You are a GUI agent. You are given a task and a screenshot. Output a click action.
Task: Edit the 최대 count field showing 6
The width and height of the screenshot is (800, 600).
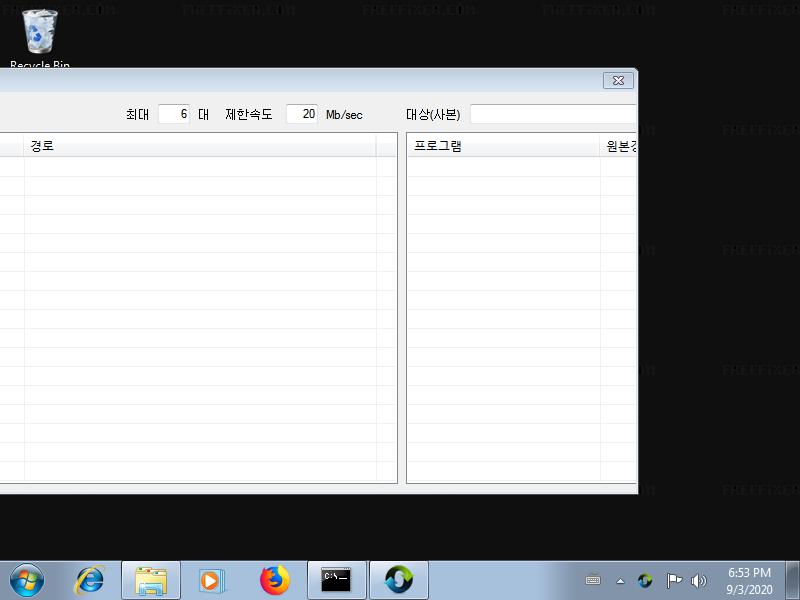[x=174, y=114]
